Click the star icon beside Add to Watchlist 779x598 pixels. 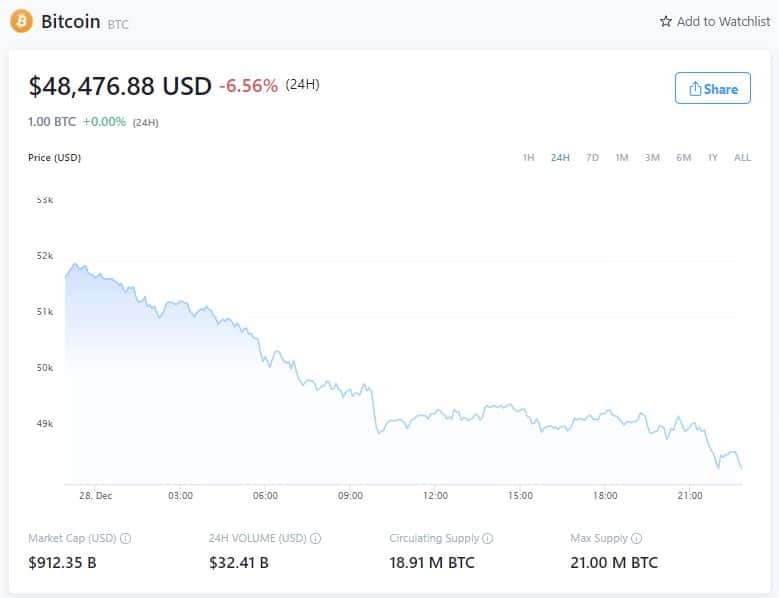[666, 21]
